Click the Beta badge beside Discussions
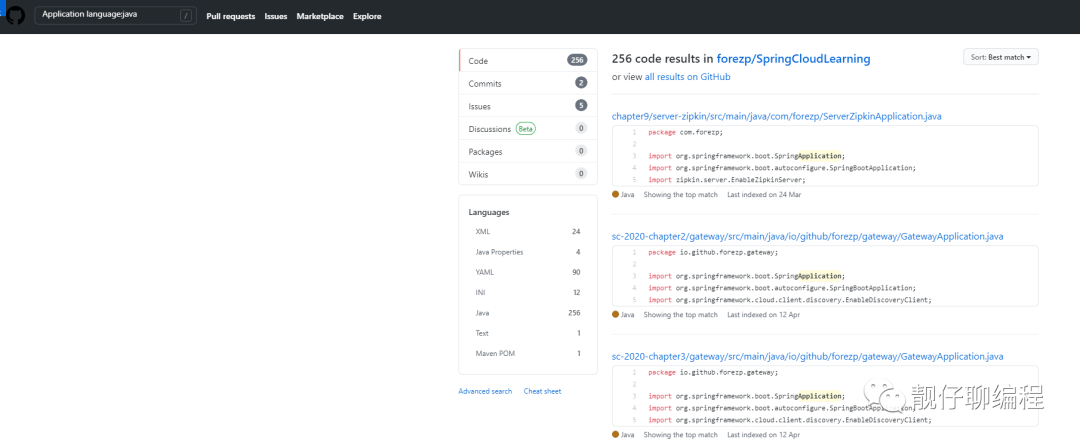This screenshot has width=1080, height=445. point(526,129)
